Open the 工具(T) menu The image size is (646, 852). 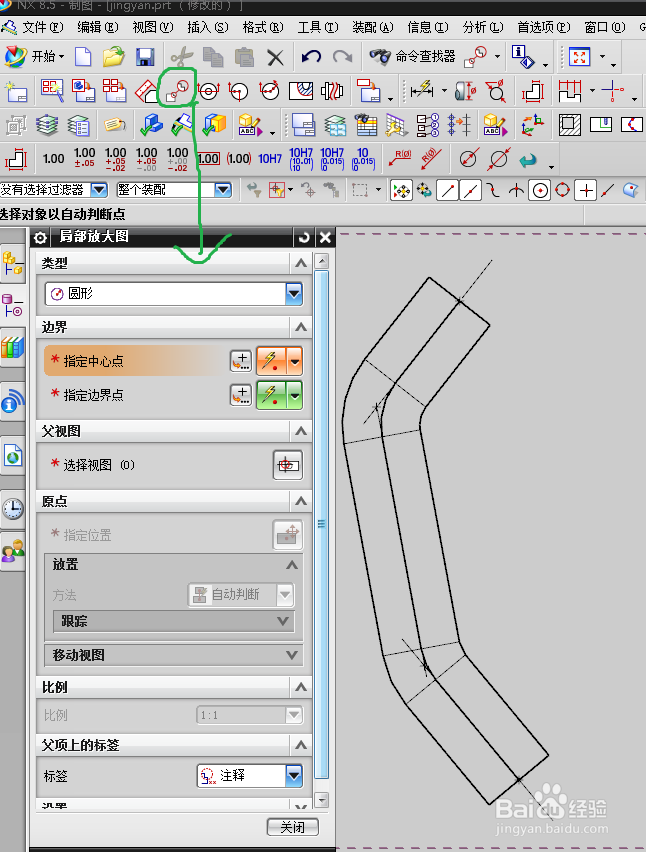point(318,27)
